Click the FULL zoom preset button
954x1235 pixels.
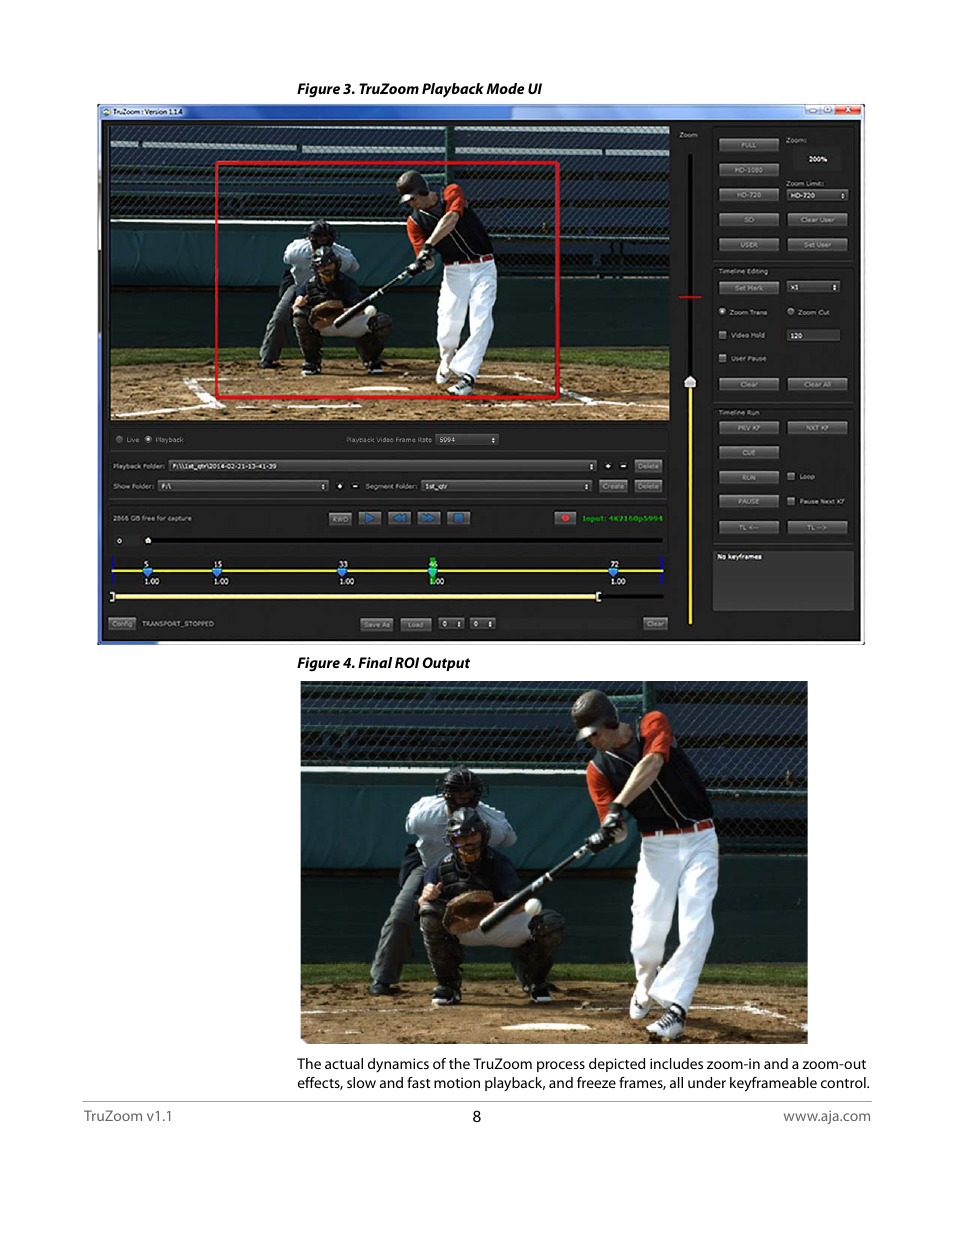tap(749, 145)
